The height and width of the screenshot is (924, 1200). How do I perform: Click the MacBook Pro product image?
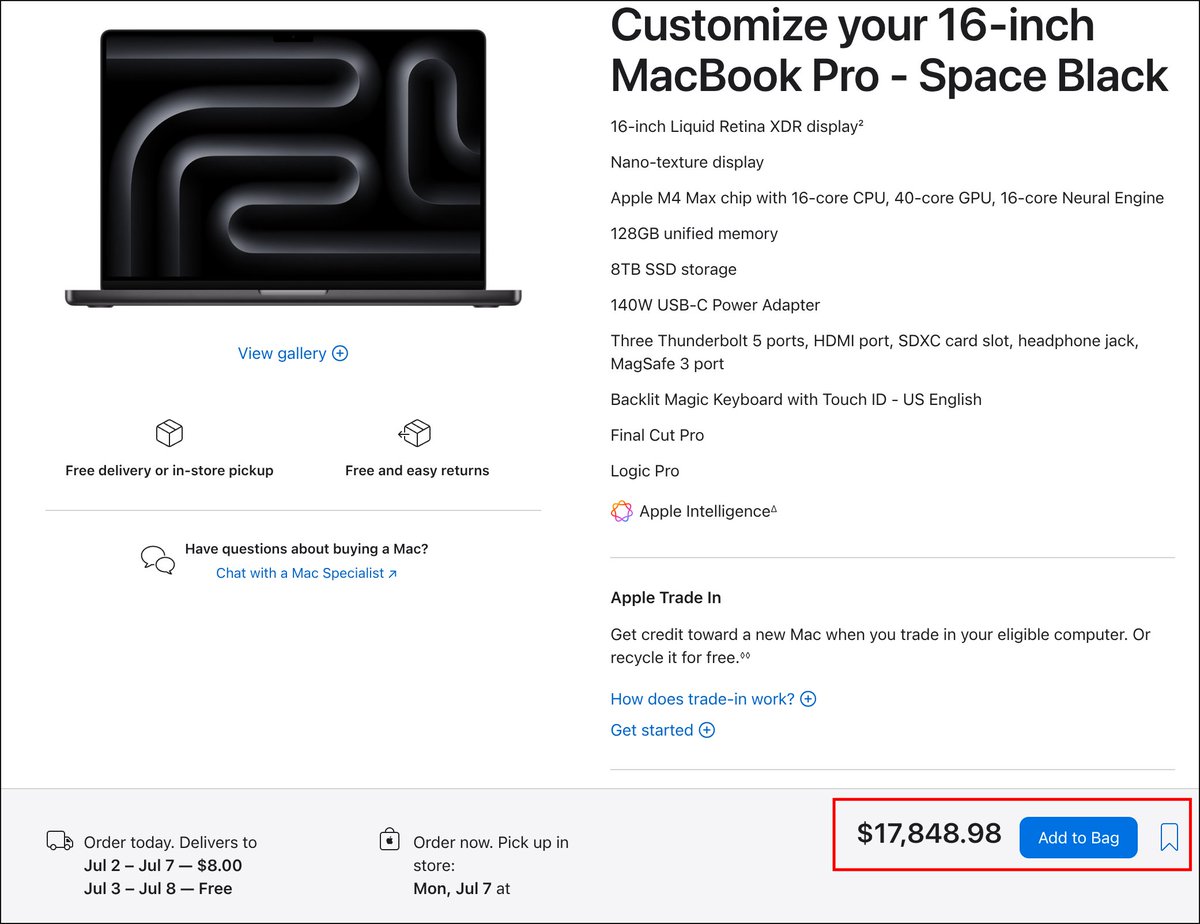293,168
